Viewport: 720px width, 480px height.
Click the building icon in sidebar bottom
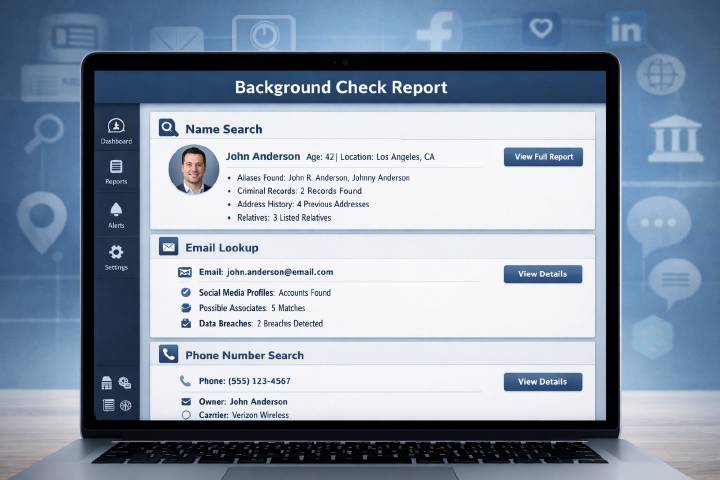click(x=108, y=383)
